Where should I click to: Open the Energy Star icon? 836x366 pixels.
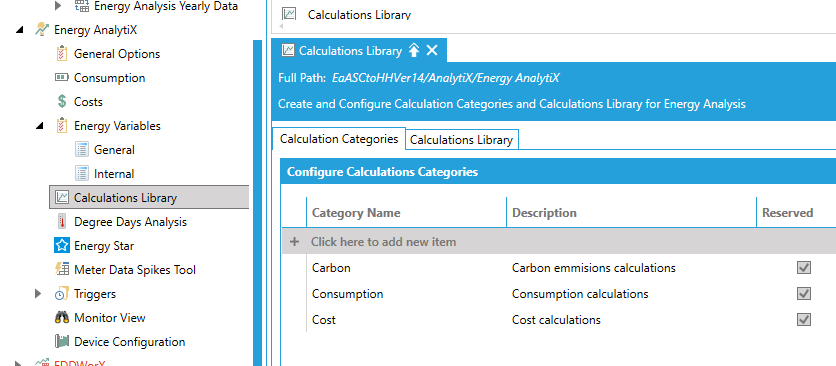[62, 245]
